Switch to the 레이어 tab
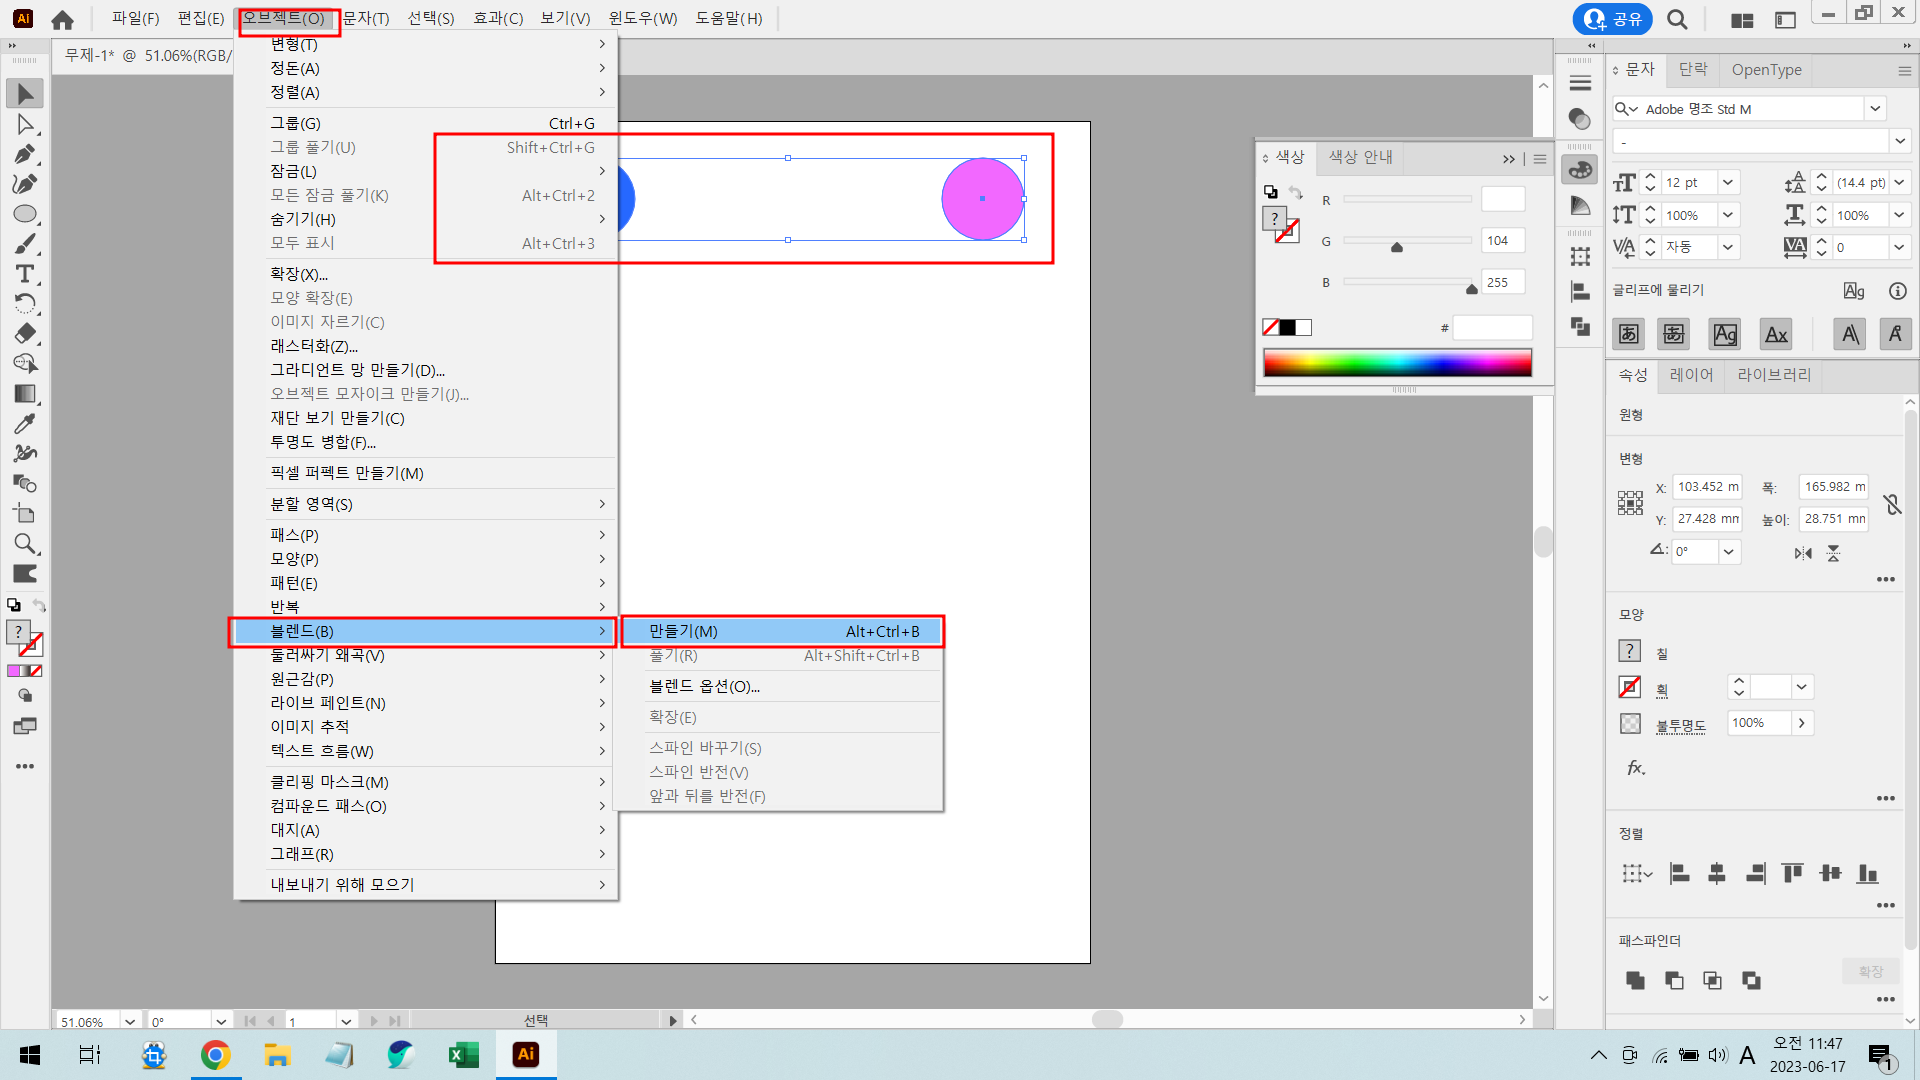This screenshot has width=1920, height=1080. [1691, 375]
